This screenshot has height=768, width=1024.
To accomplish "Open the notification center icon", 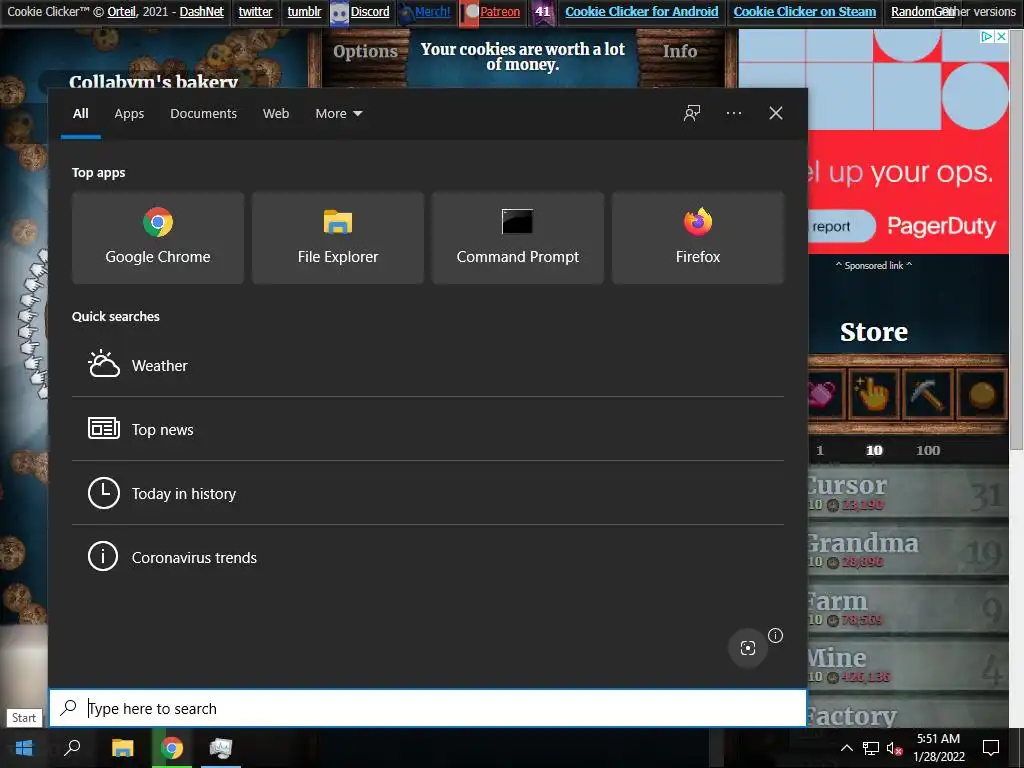I will (x=991, y=748).
